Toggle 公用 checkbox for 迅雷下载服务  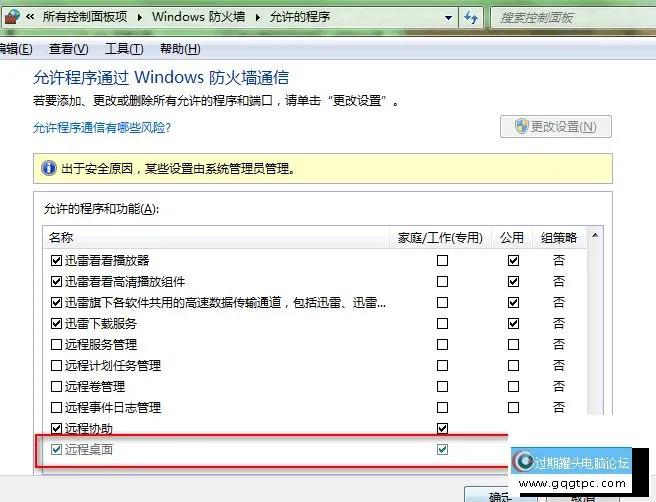click(x=513, y=323)
